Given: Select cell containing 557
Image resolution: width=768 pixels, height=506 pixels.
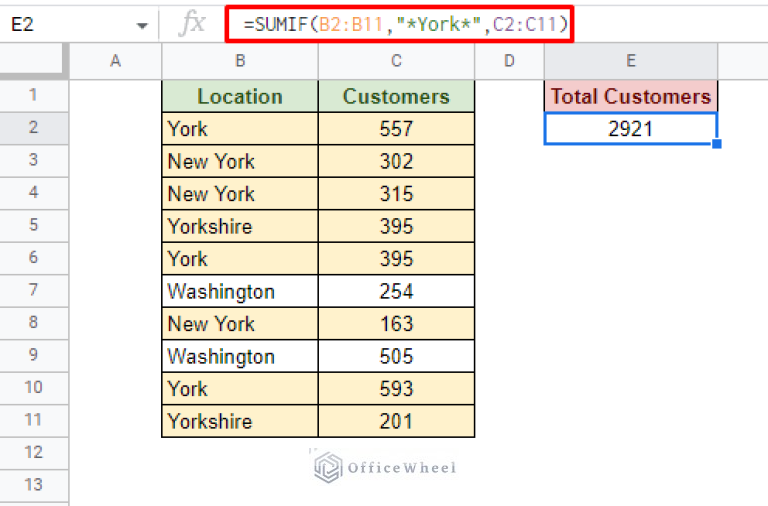Looking at the screenshot, I should [396, 129].
